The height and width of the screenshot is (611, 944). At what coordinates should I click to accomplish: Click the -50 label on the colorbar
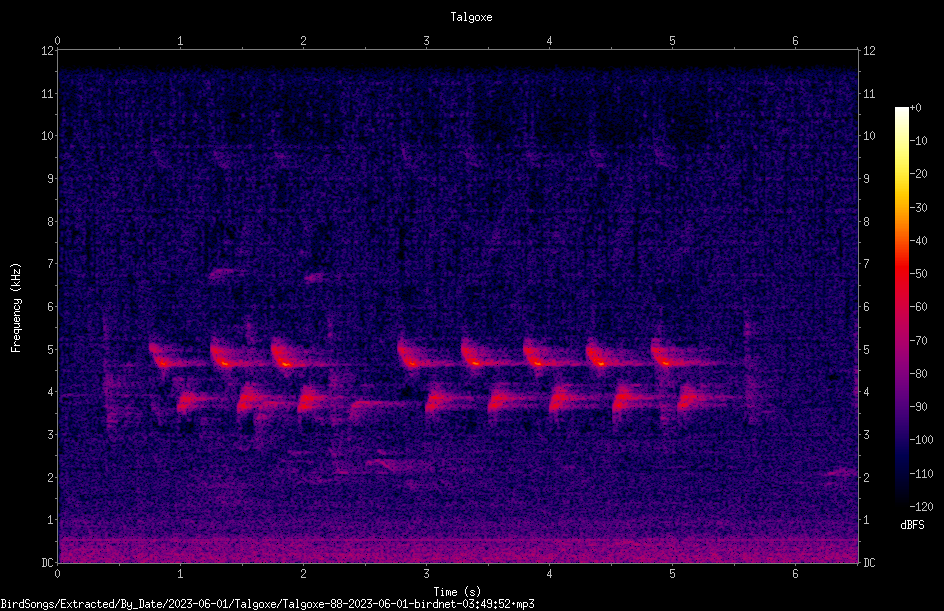pyautogui.click(x=918, y=273)
